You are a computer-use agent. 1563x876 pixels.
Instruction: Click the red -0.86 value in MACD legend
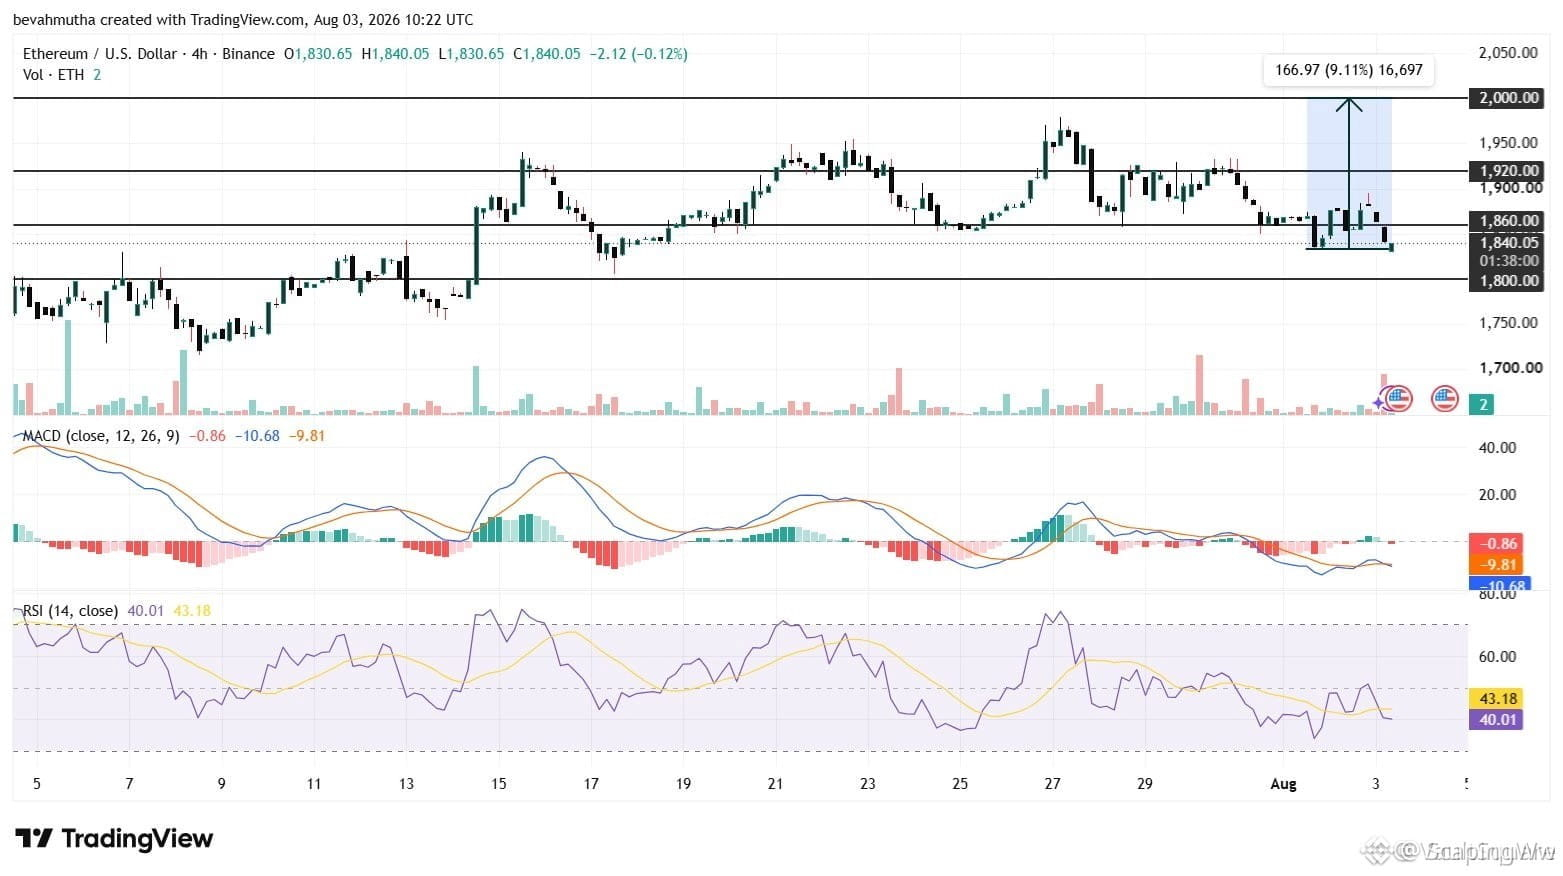(207, 436)
